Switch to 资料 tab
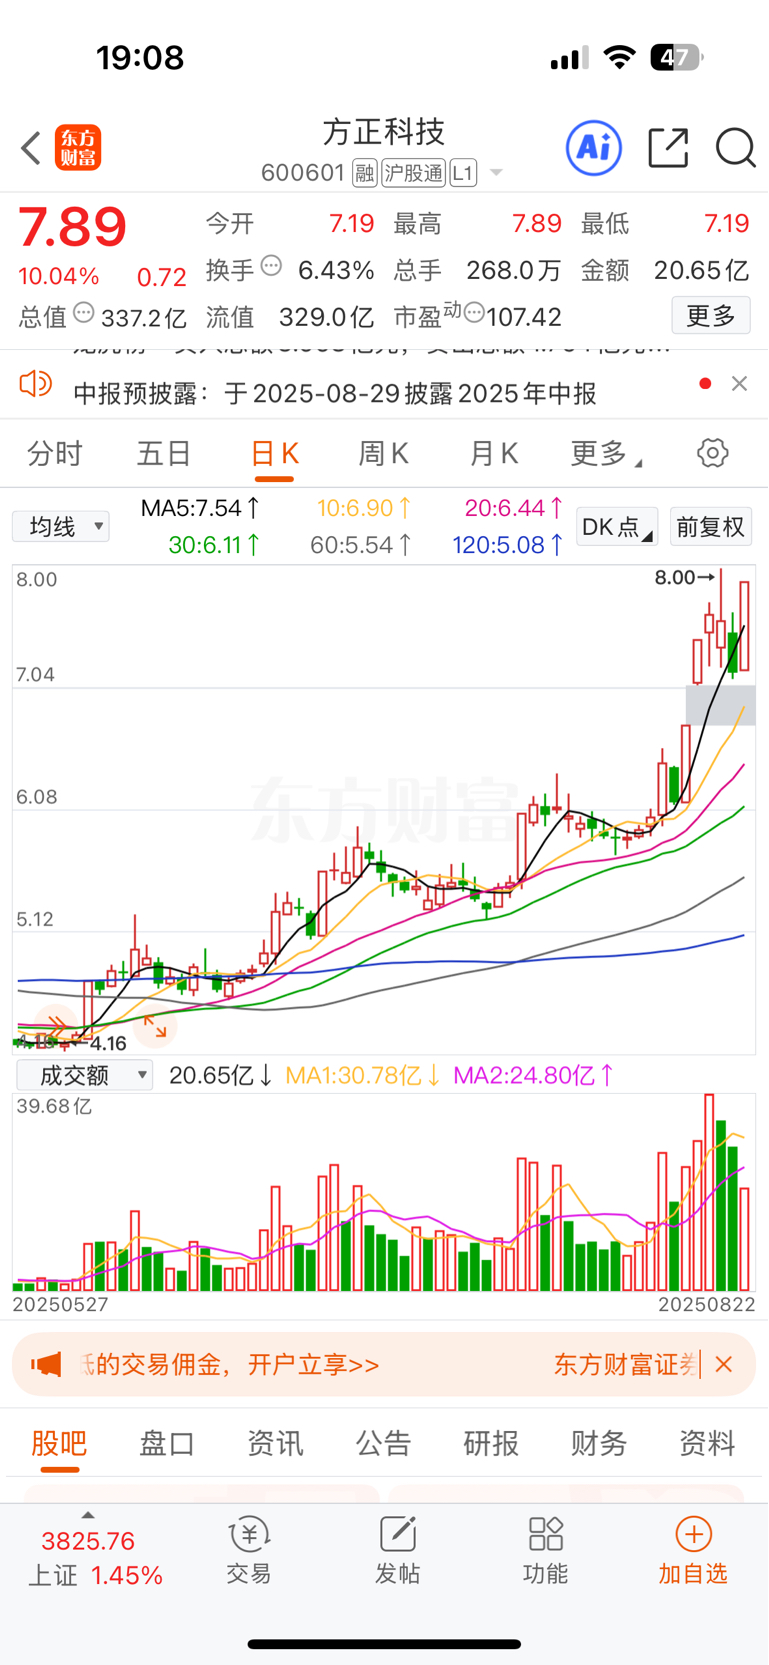 click(x=707, y=1443)
